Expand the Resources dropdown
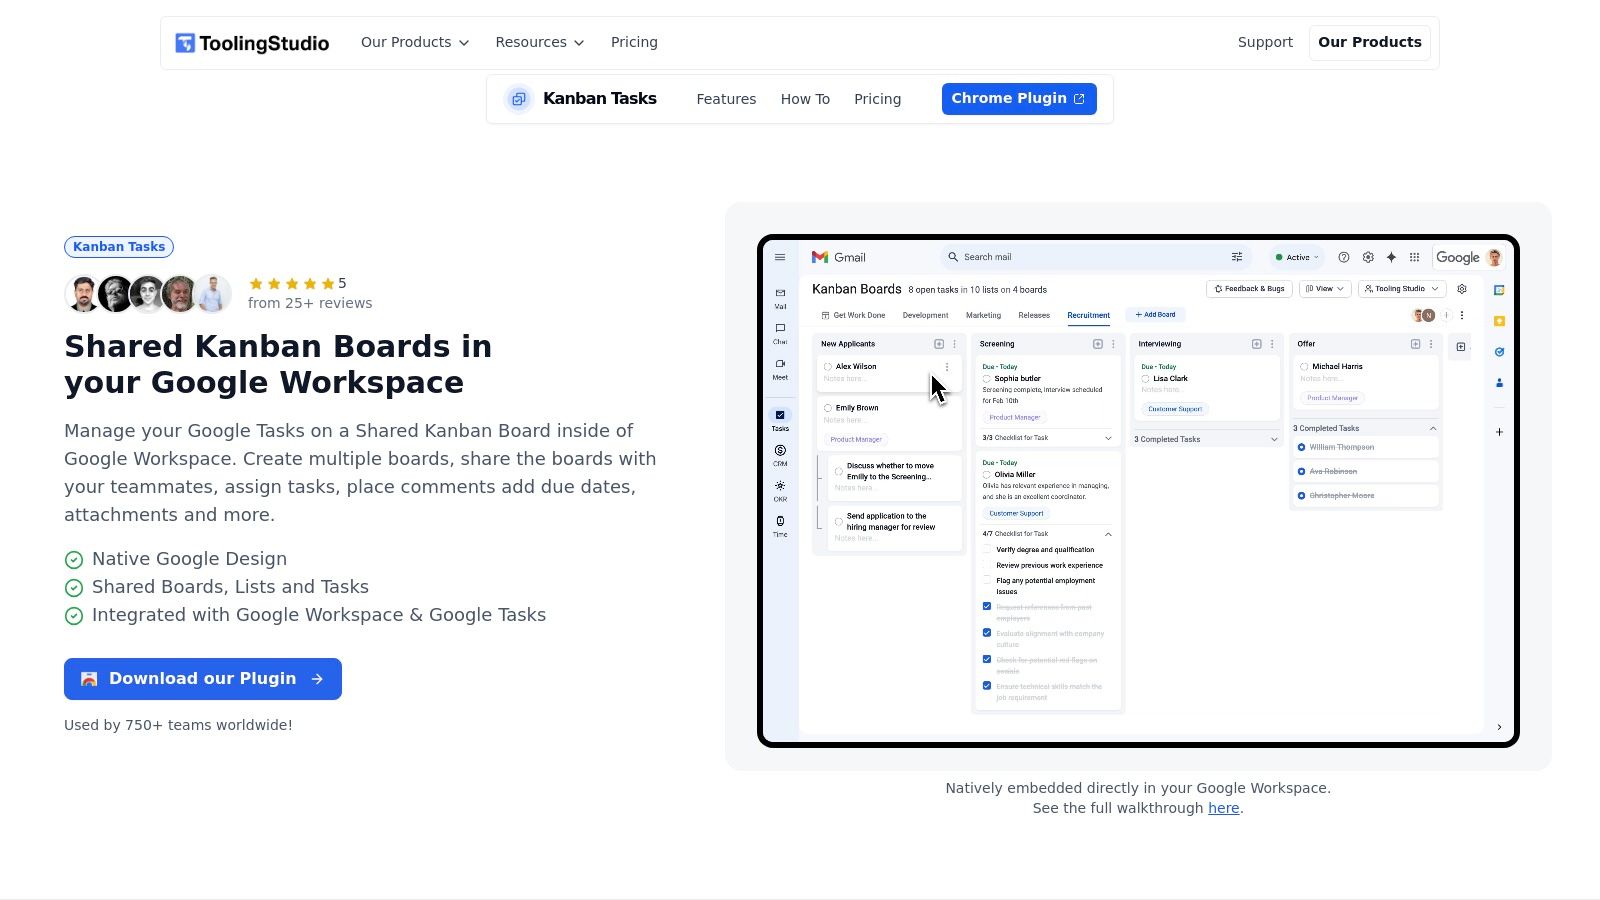Screen dimensions: 1600x900 coord(540,42)
